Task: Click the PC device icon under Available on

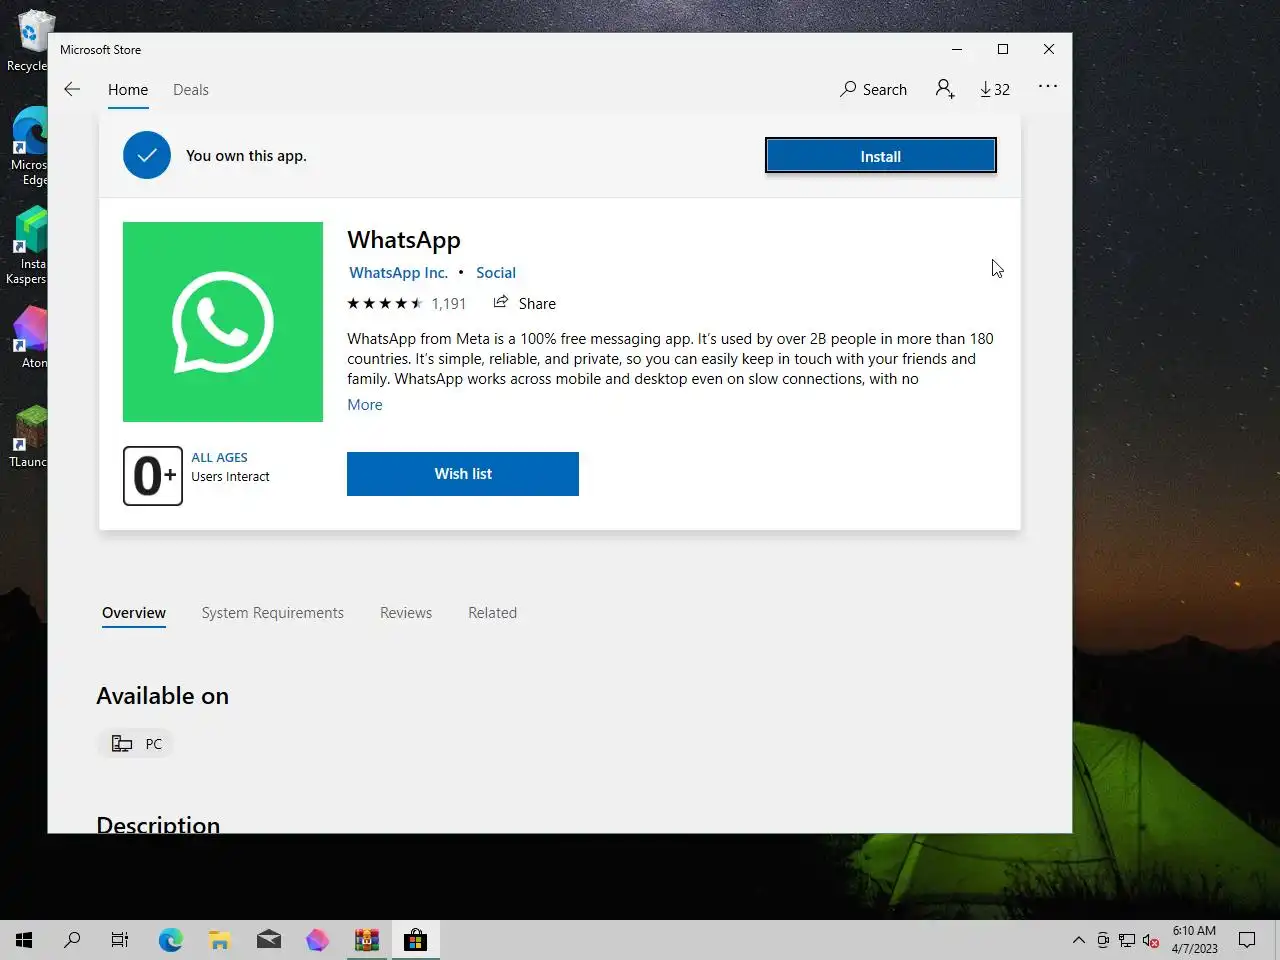Action: coord(122,743)
